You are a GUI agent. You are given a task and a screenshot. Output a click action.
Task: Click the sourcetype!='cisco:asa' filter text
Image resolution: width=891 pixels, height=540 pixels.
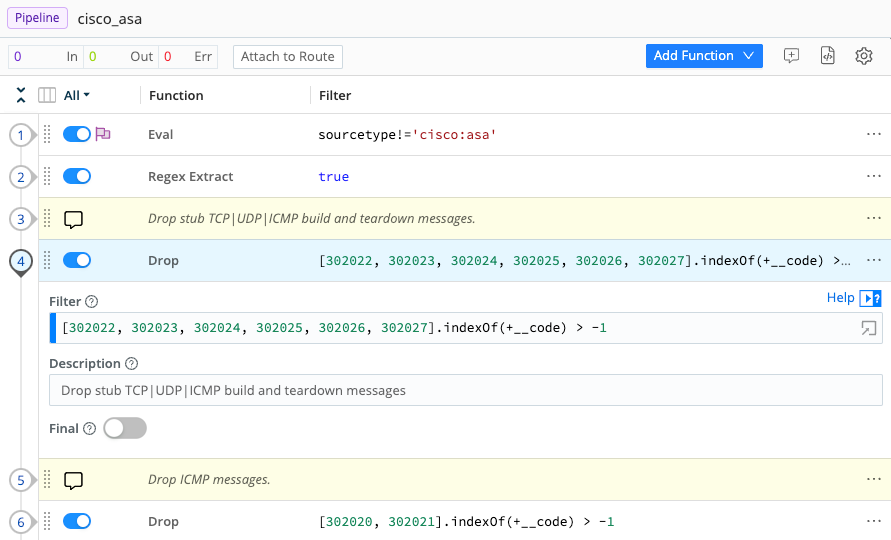[x=407, y=135]
